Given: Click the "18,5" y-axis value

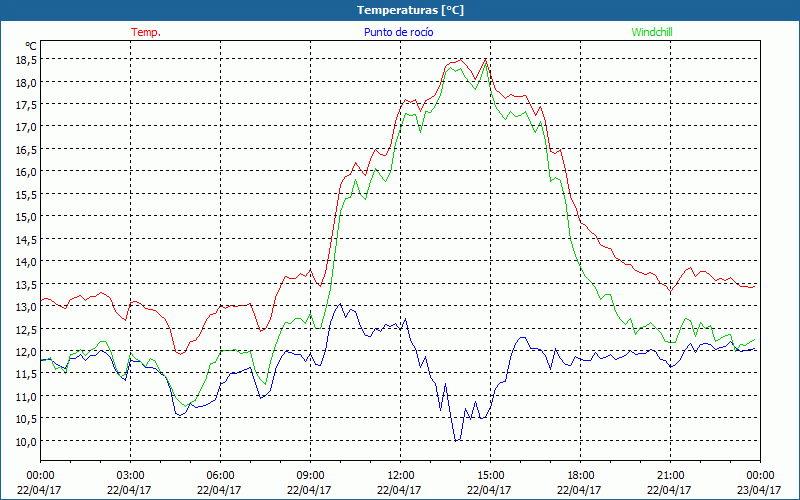Looking at the screenshot, I should (x=27, y=60).
